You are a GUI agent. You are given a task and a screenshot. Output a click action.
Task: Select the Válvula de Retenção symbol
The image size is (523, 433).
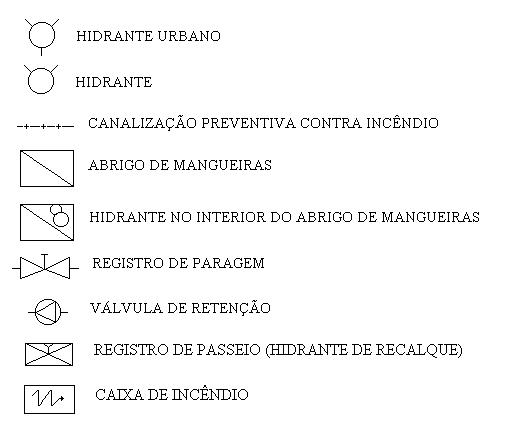click(48, 312)
